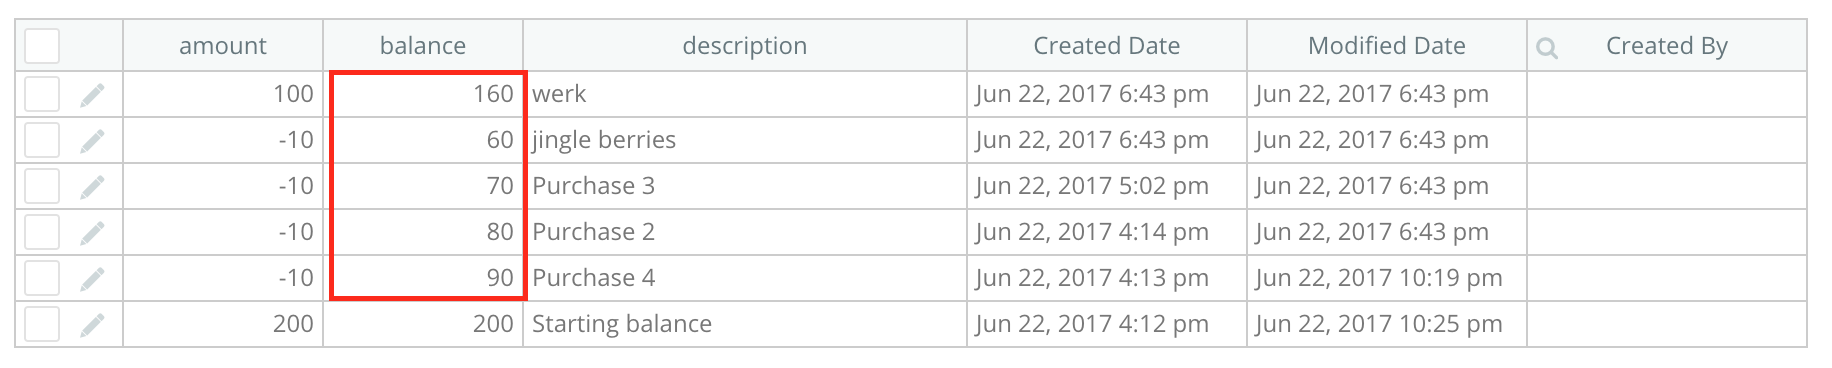Edit the werk row with pencil icon

(x=92, y=95)
